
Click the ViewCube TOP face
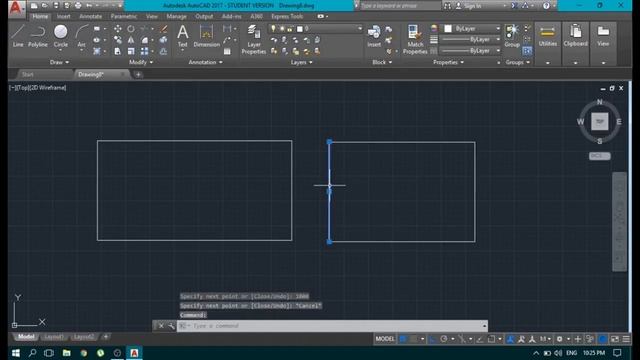pos(600,121)
